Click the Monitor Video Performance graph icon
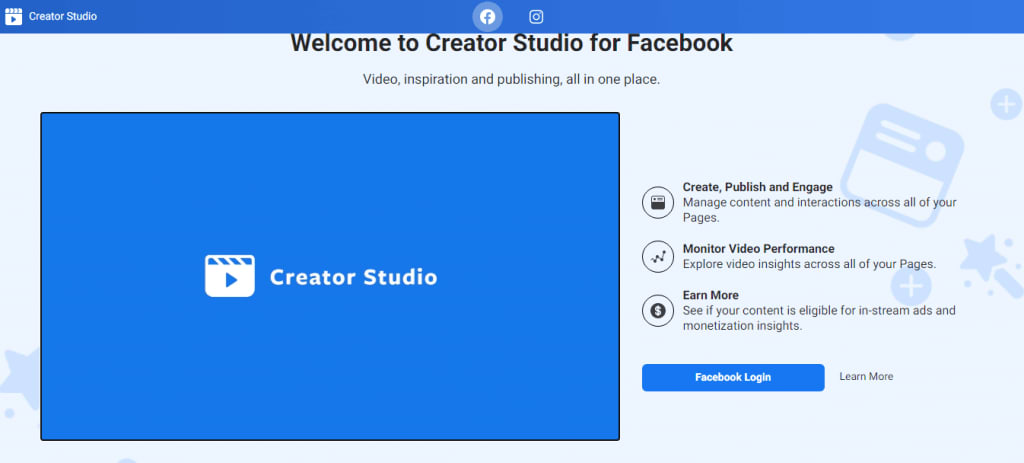Image resolution: width=1024 pixels, height=463 pixels. tap(658, 257)
